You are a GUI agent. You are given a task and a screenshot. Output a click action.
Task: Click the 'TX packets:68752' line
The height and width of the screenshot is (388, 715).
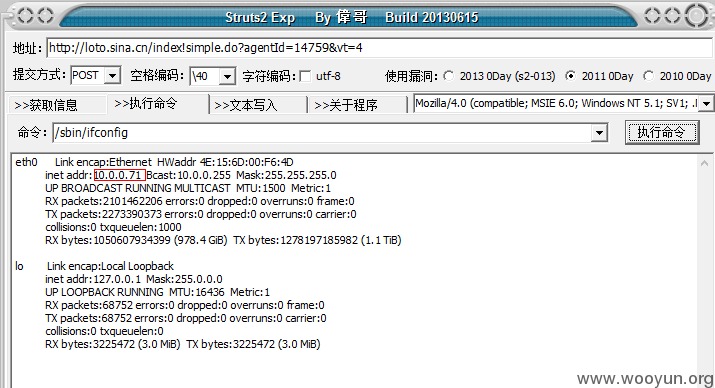[186, 318]
